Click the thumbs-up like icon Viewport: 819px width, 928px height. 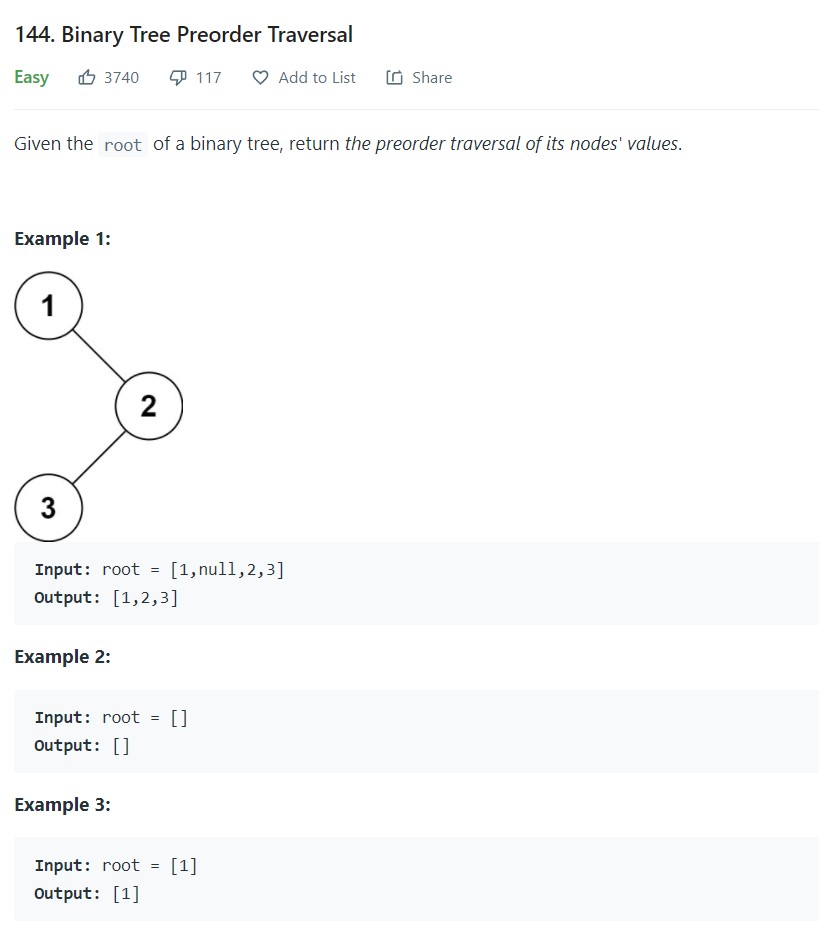(x=87, y=77)
